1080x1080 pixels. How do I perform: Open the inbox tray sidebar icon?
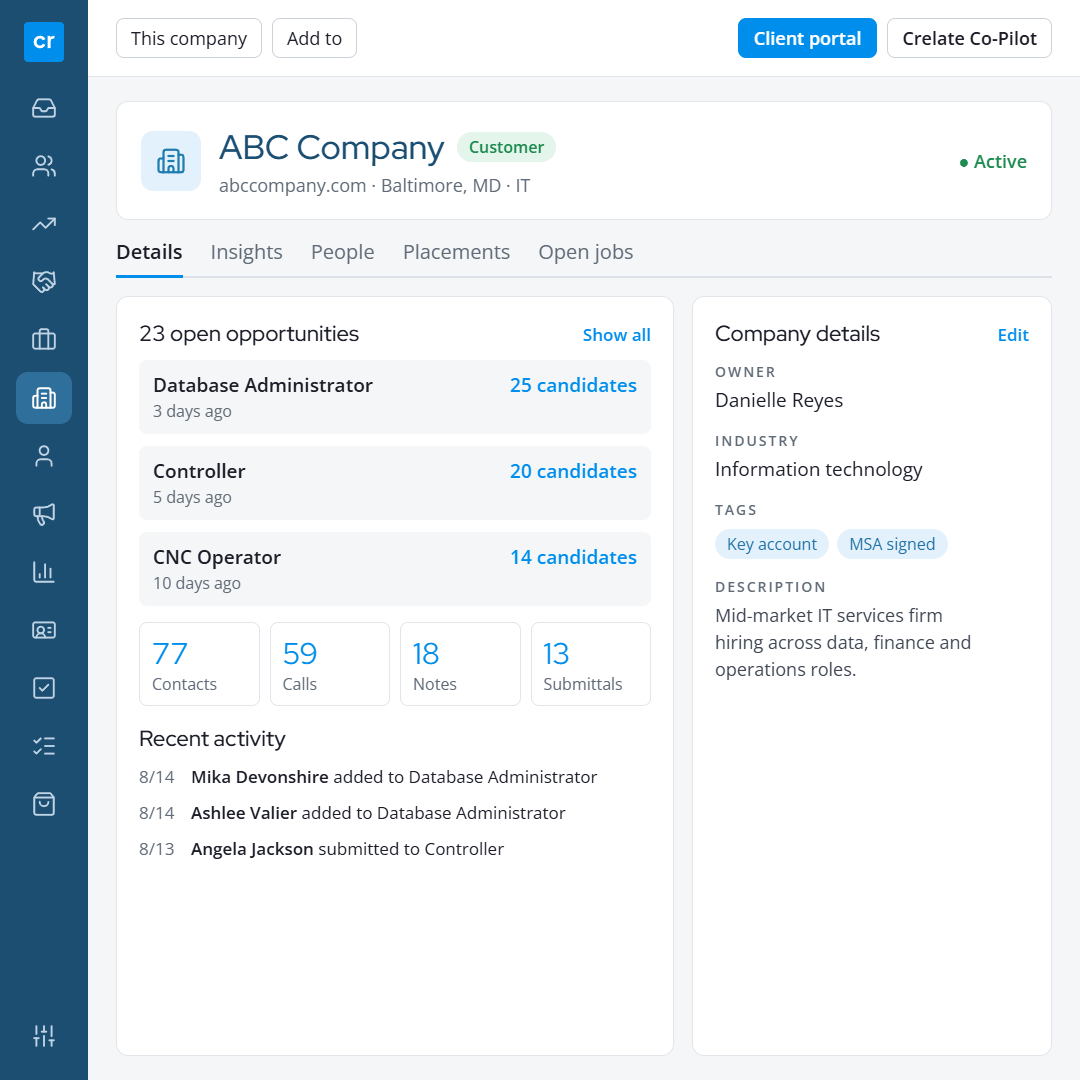click(43, 108)
